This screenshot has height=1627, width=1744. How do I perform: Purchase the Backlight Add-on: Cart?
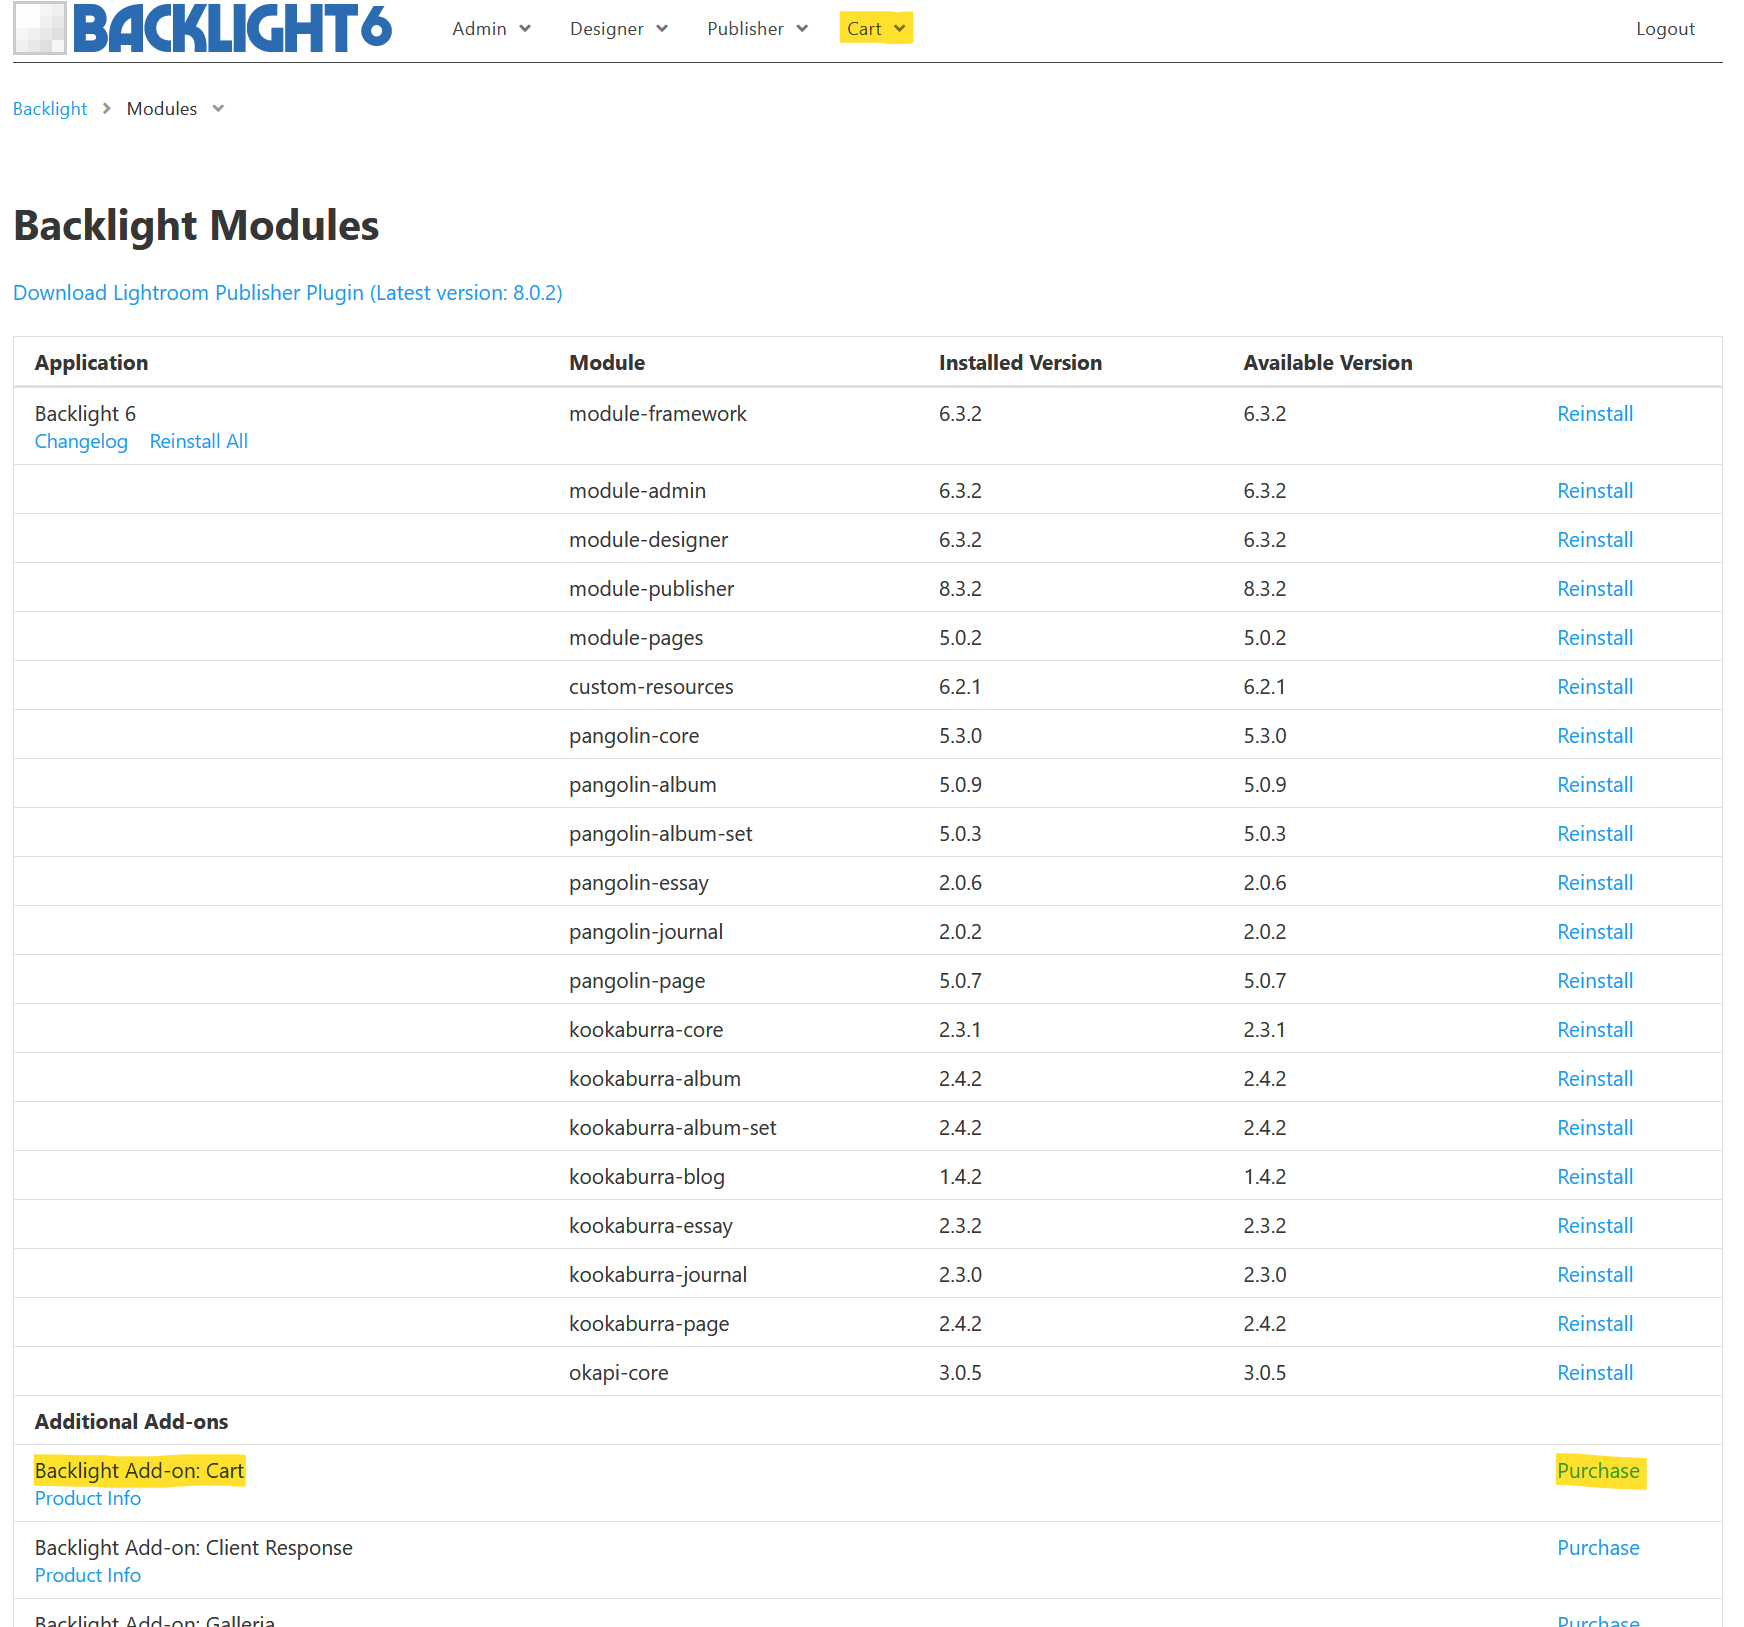click(1598, 1471)
